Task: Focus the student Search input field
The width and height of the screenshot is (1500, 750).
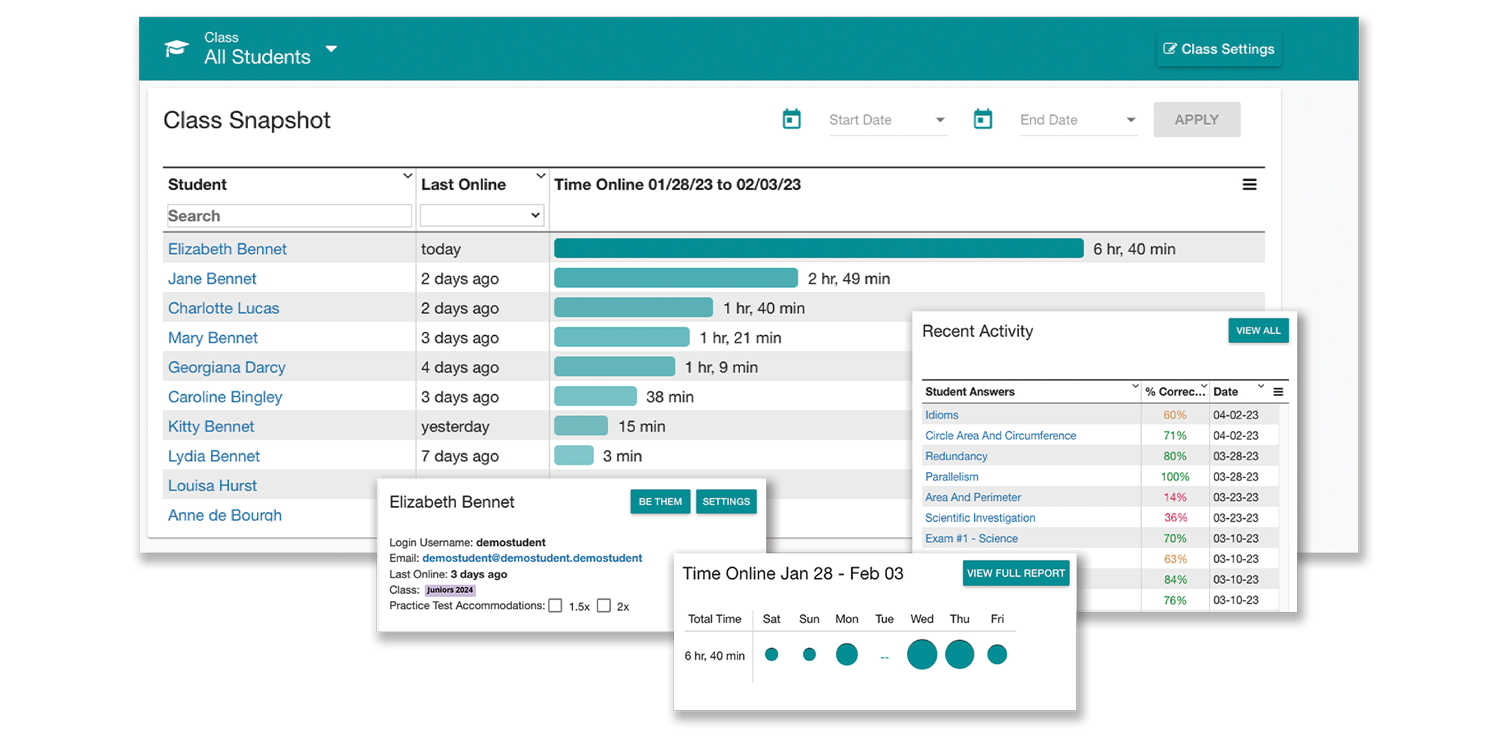Action: click(289, 216)
